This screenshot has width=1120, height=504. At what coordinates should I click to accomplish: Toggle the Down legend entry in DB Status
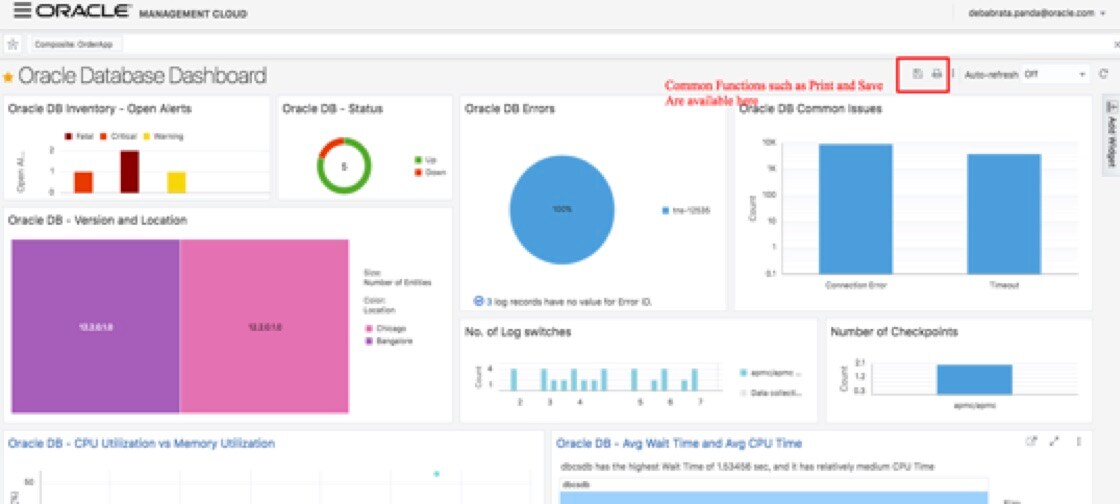click(x=430, y=172)
